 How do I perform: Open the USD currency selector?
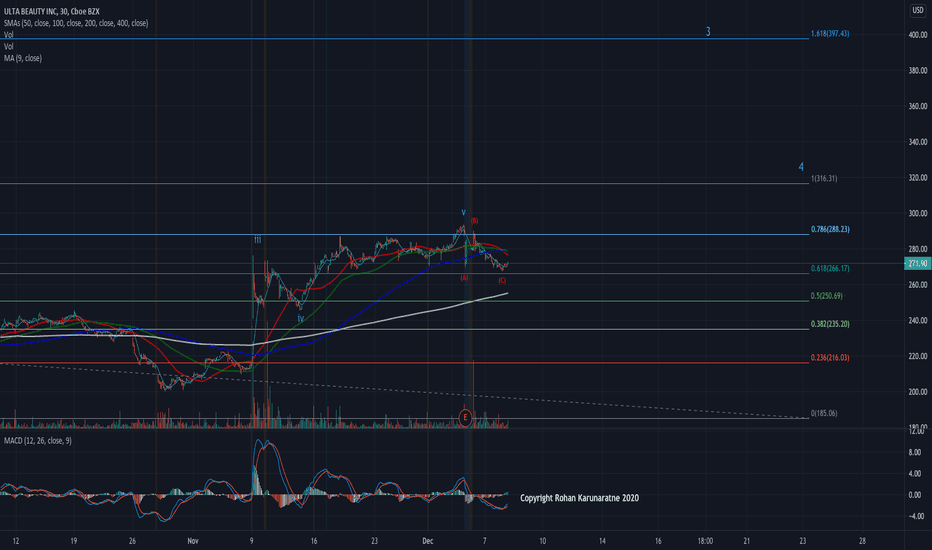point(918,10)
